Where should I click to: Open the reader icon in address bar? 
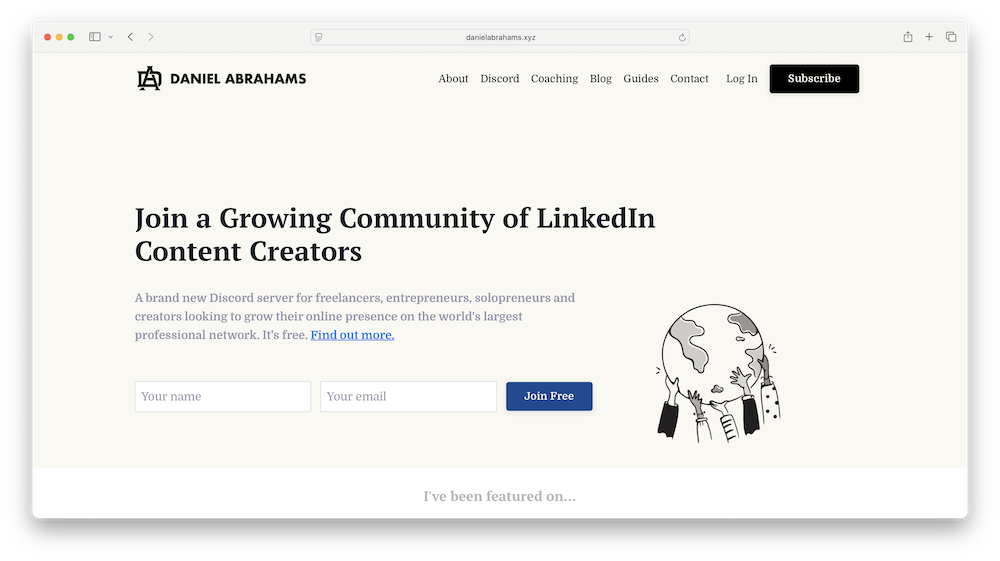[319, 38]
